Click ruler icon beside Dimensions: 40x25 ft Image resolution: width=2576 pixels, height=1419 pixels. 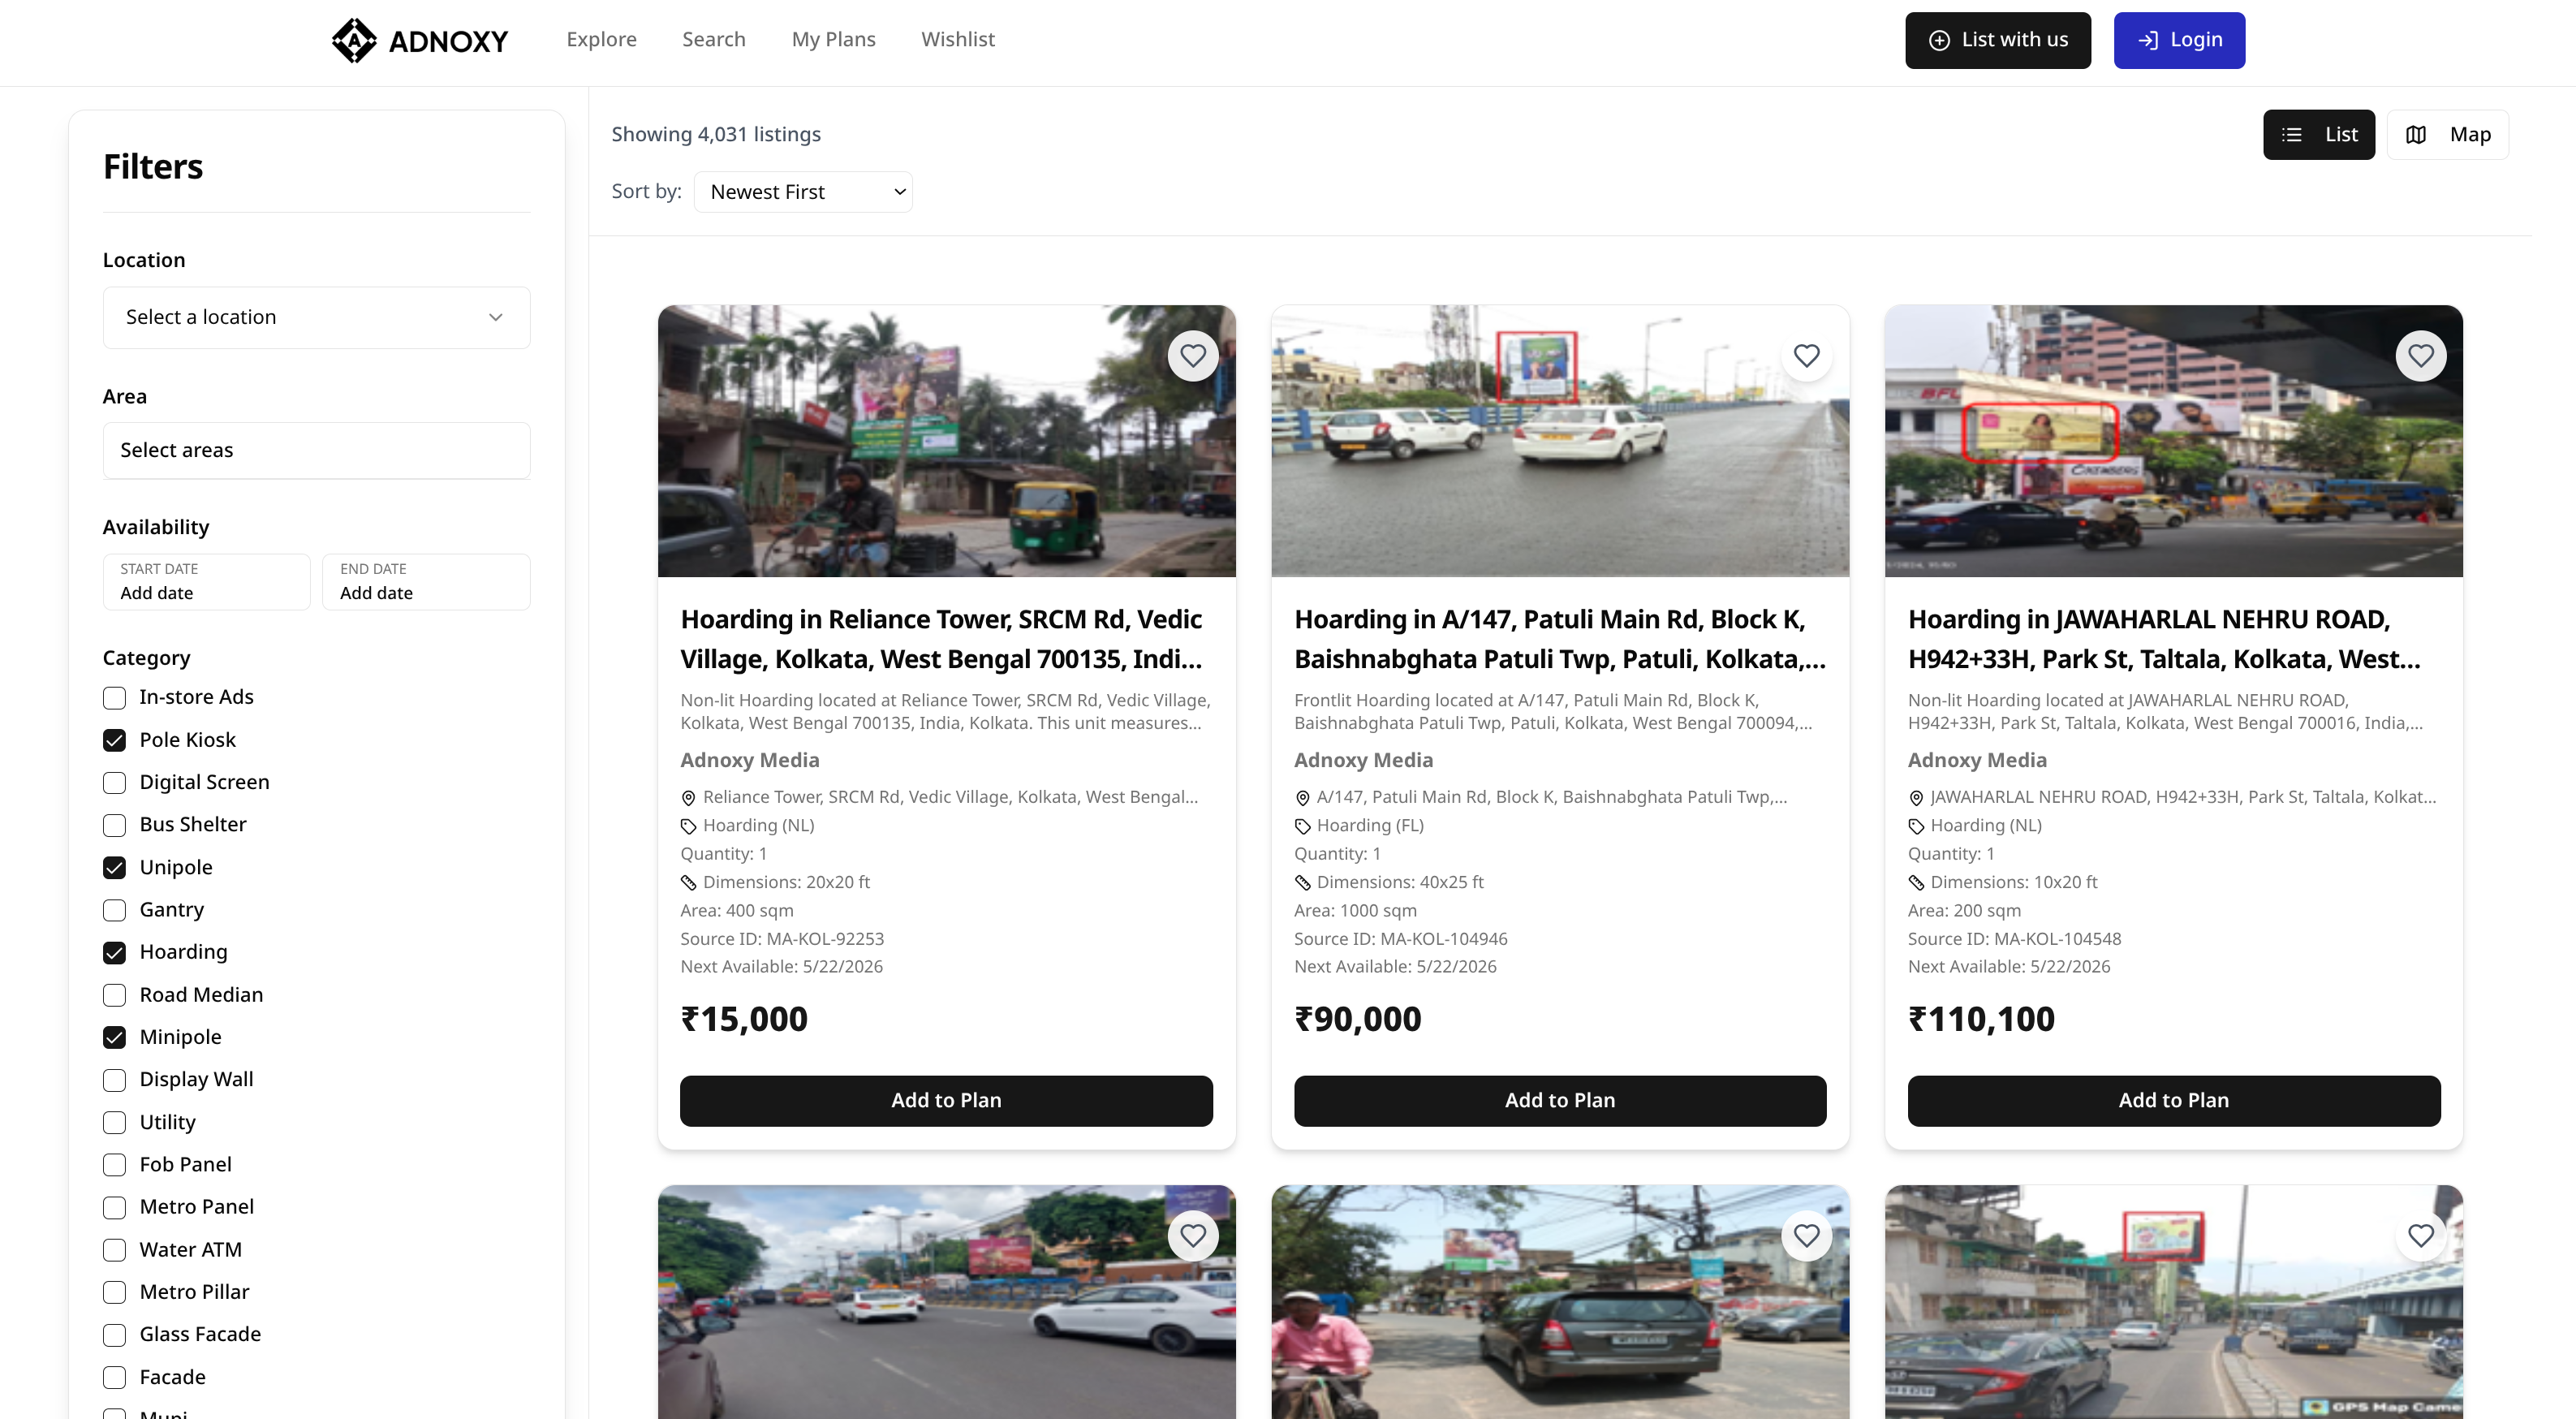[1302, 883]
